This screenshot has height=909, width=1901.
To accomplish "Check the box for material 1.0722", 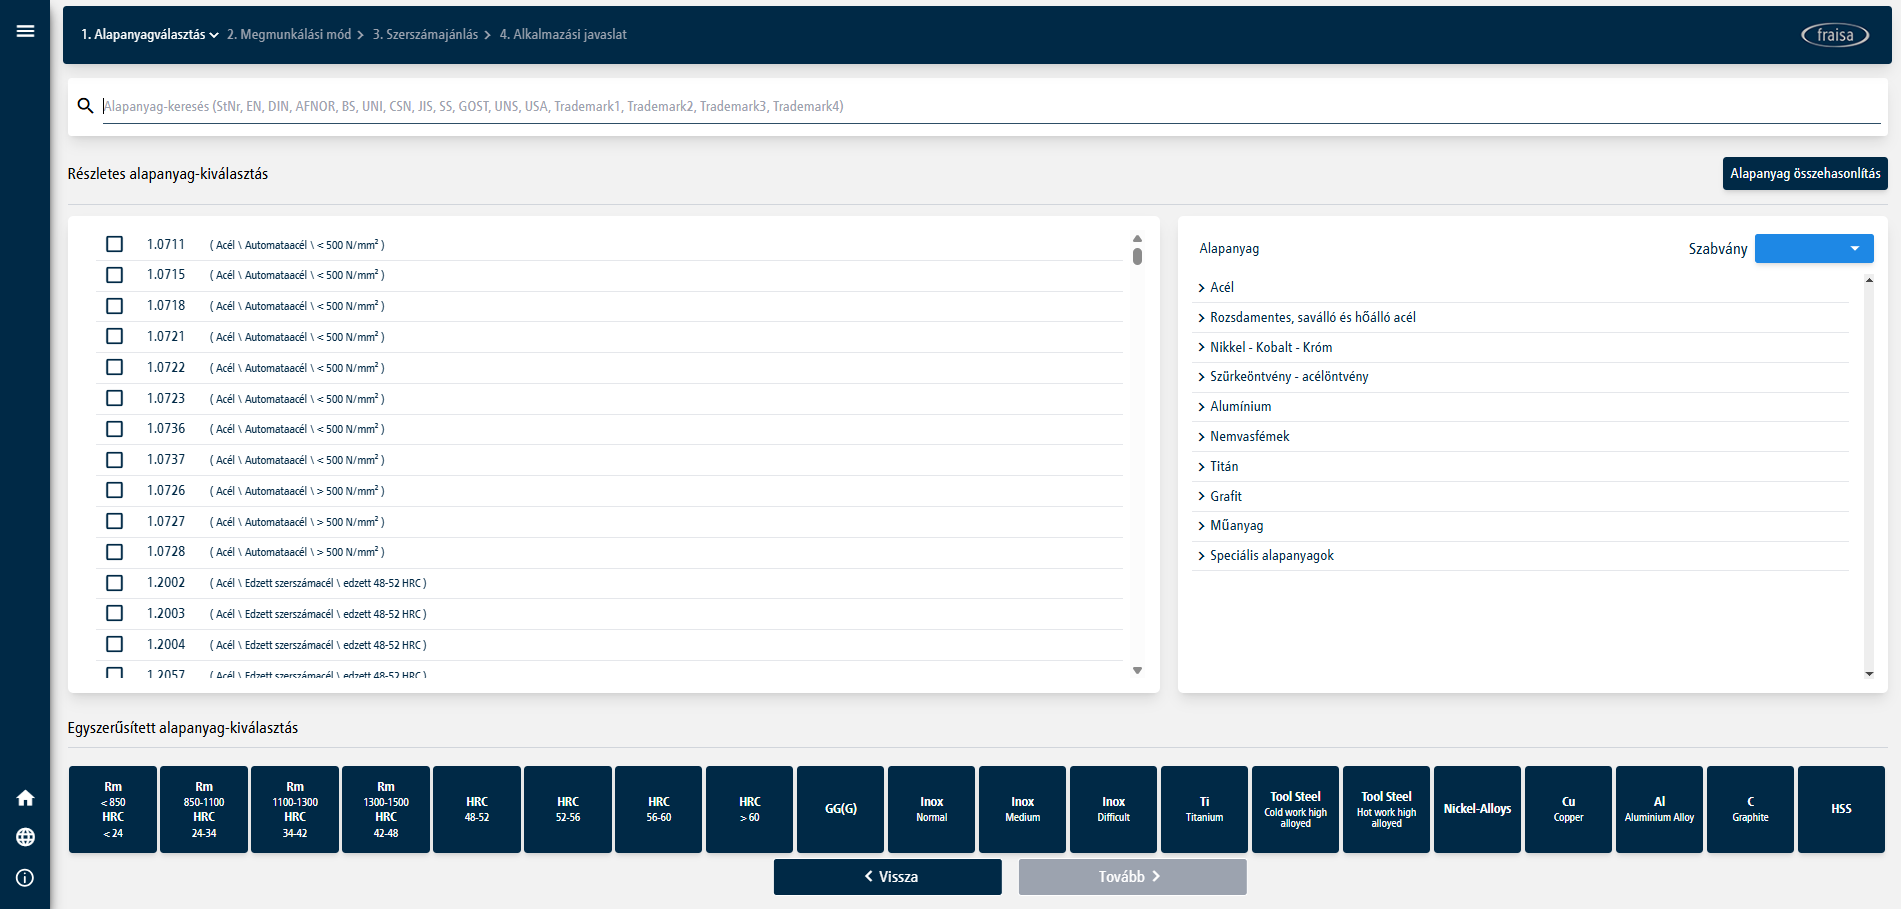I will tap(115, 367).
